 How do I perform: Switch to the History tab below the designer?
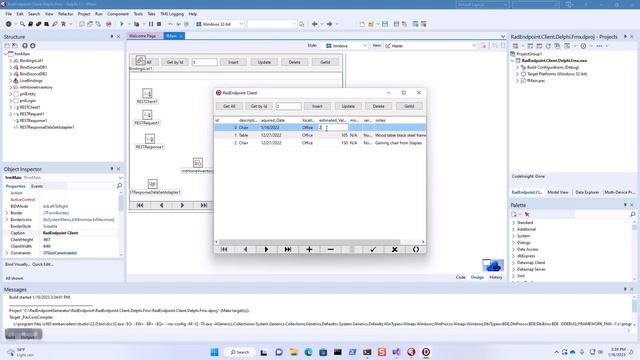(x=496, y=277)
